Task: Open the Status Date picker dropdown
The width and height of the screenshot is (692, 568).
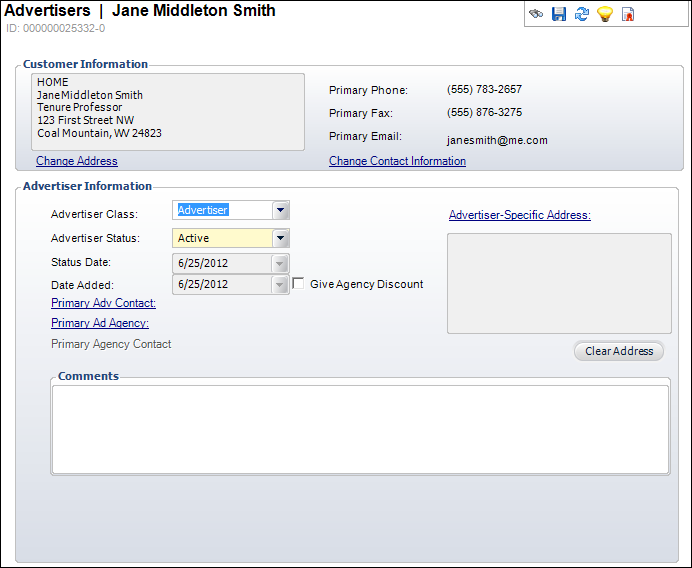Action: pyautogui.click(x=281, y=263)
